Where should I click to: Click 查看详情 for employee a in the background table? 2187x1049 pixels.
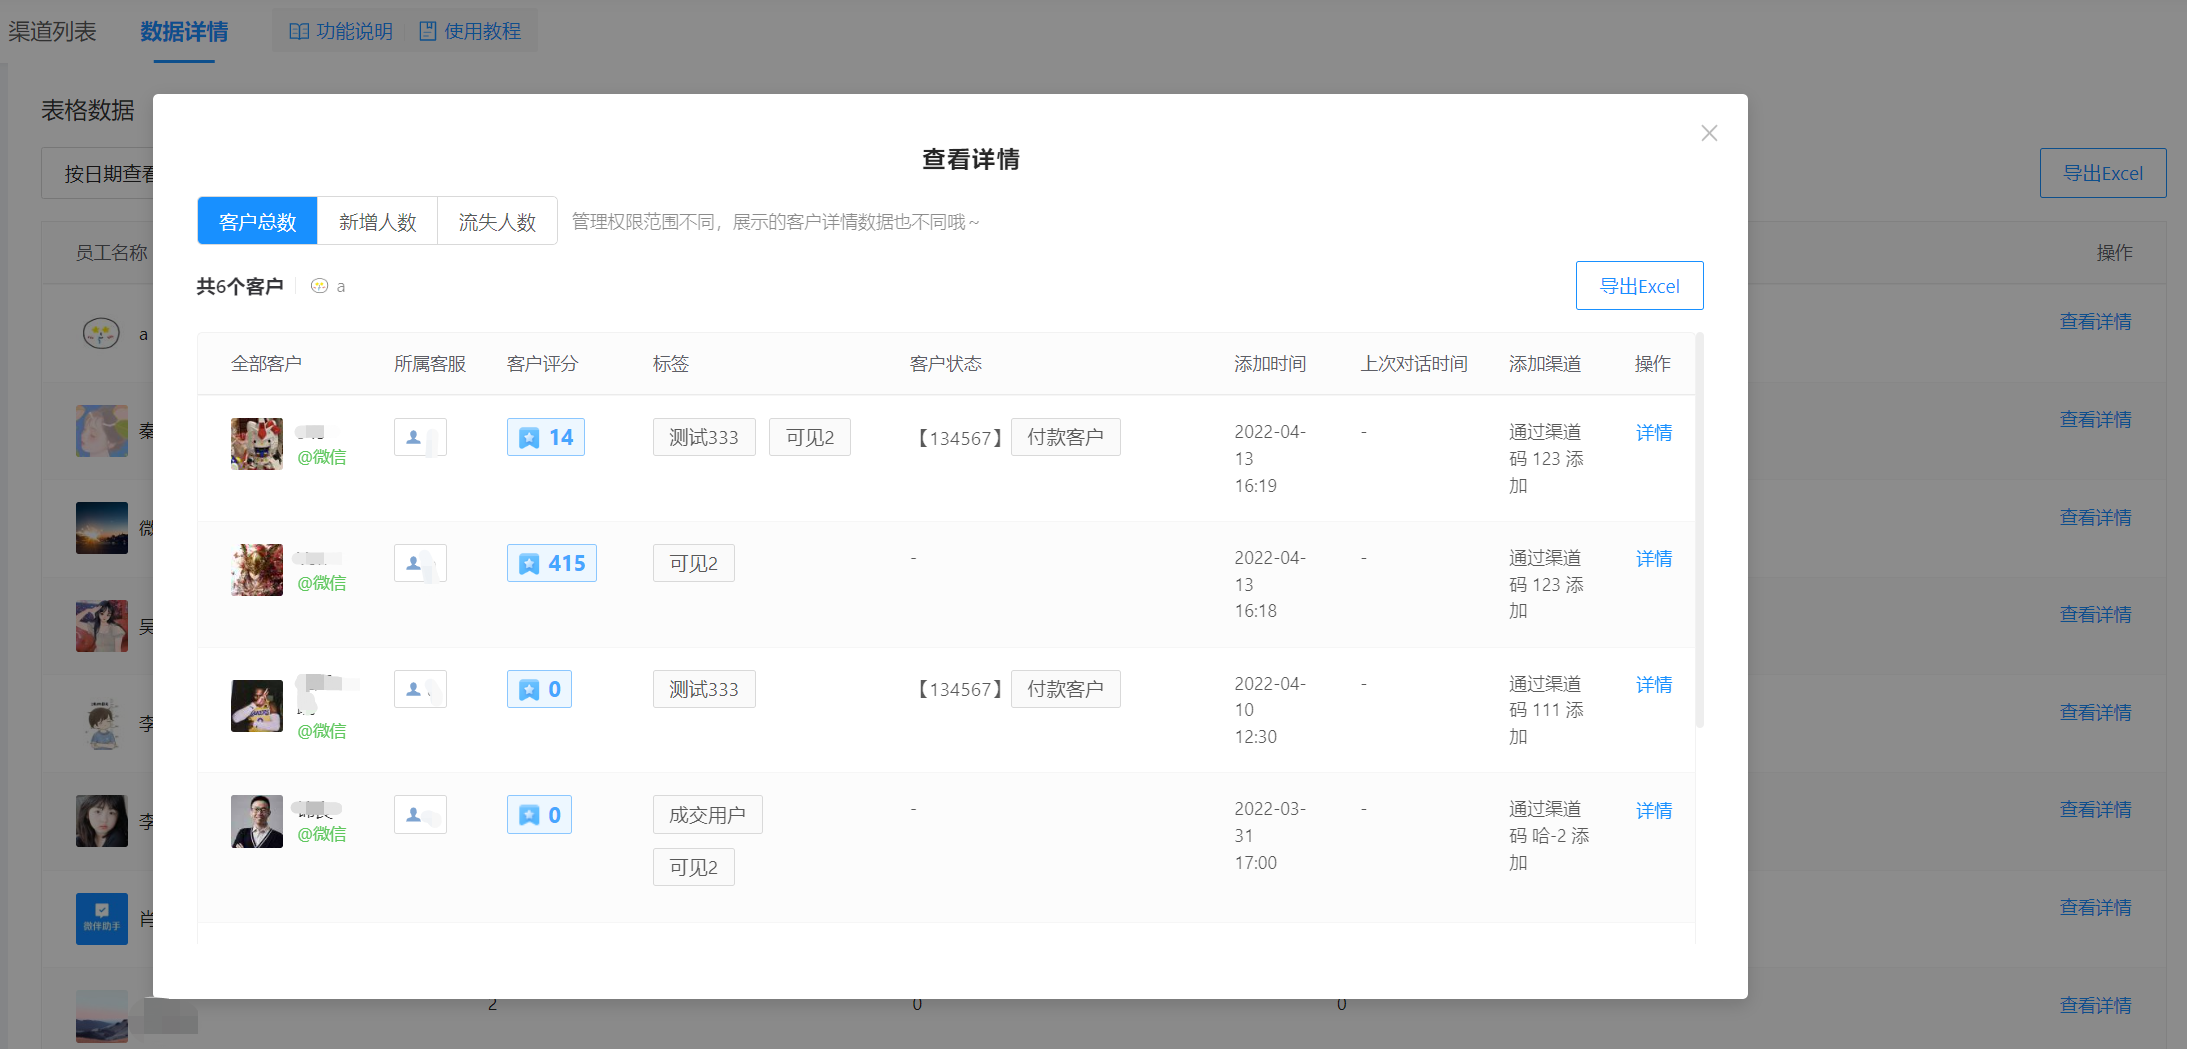[x=2095, y=322]
